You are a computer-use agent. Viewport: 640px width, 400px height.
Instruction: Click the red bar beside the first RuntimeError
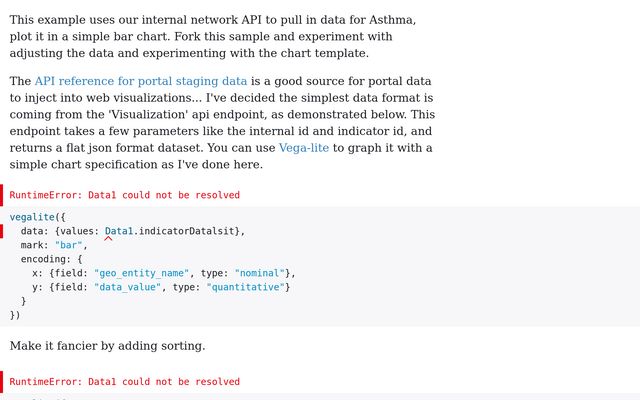[2, 195]
